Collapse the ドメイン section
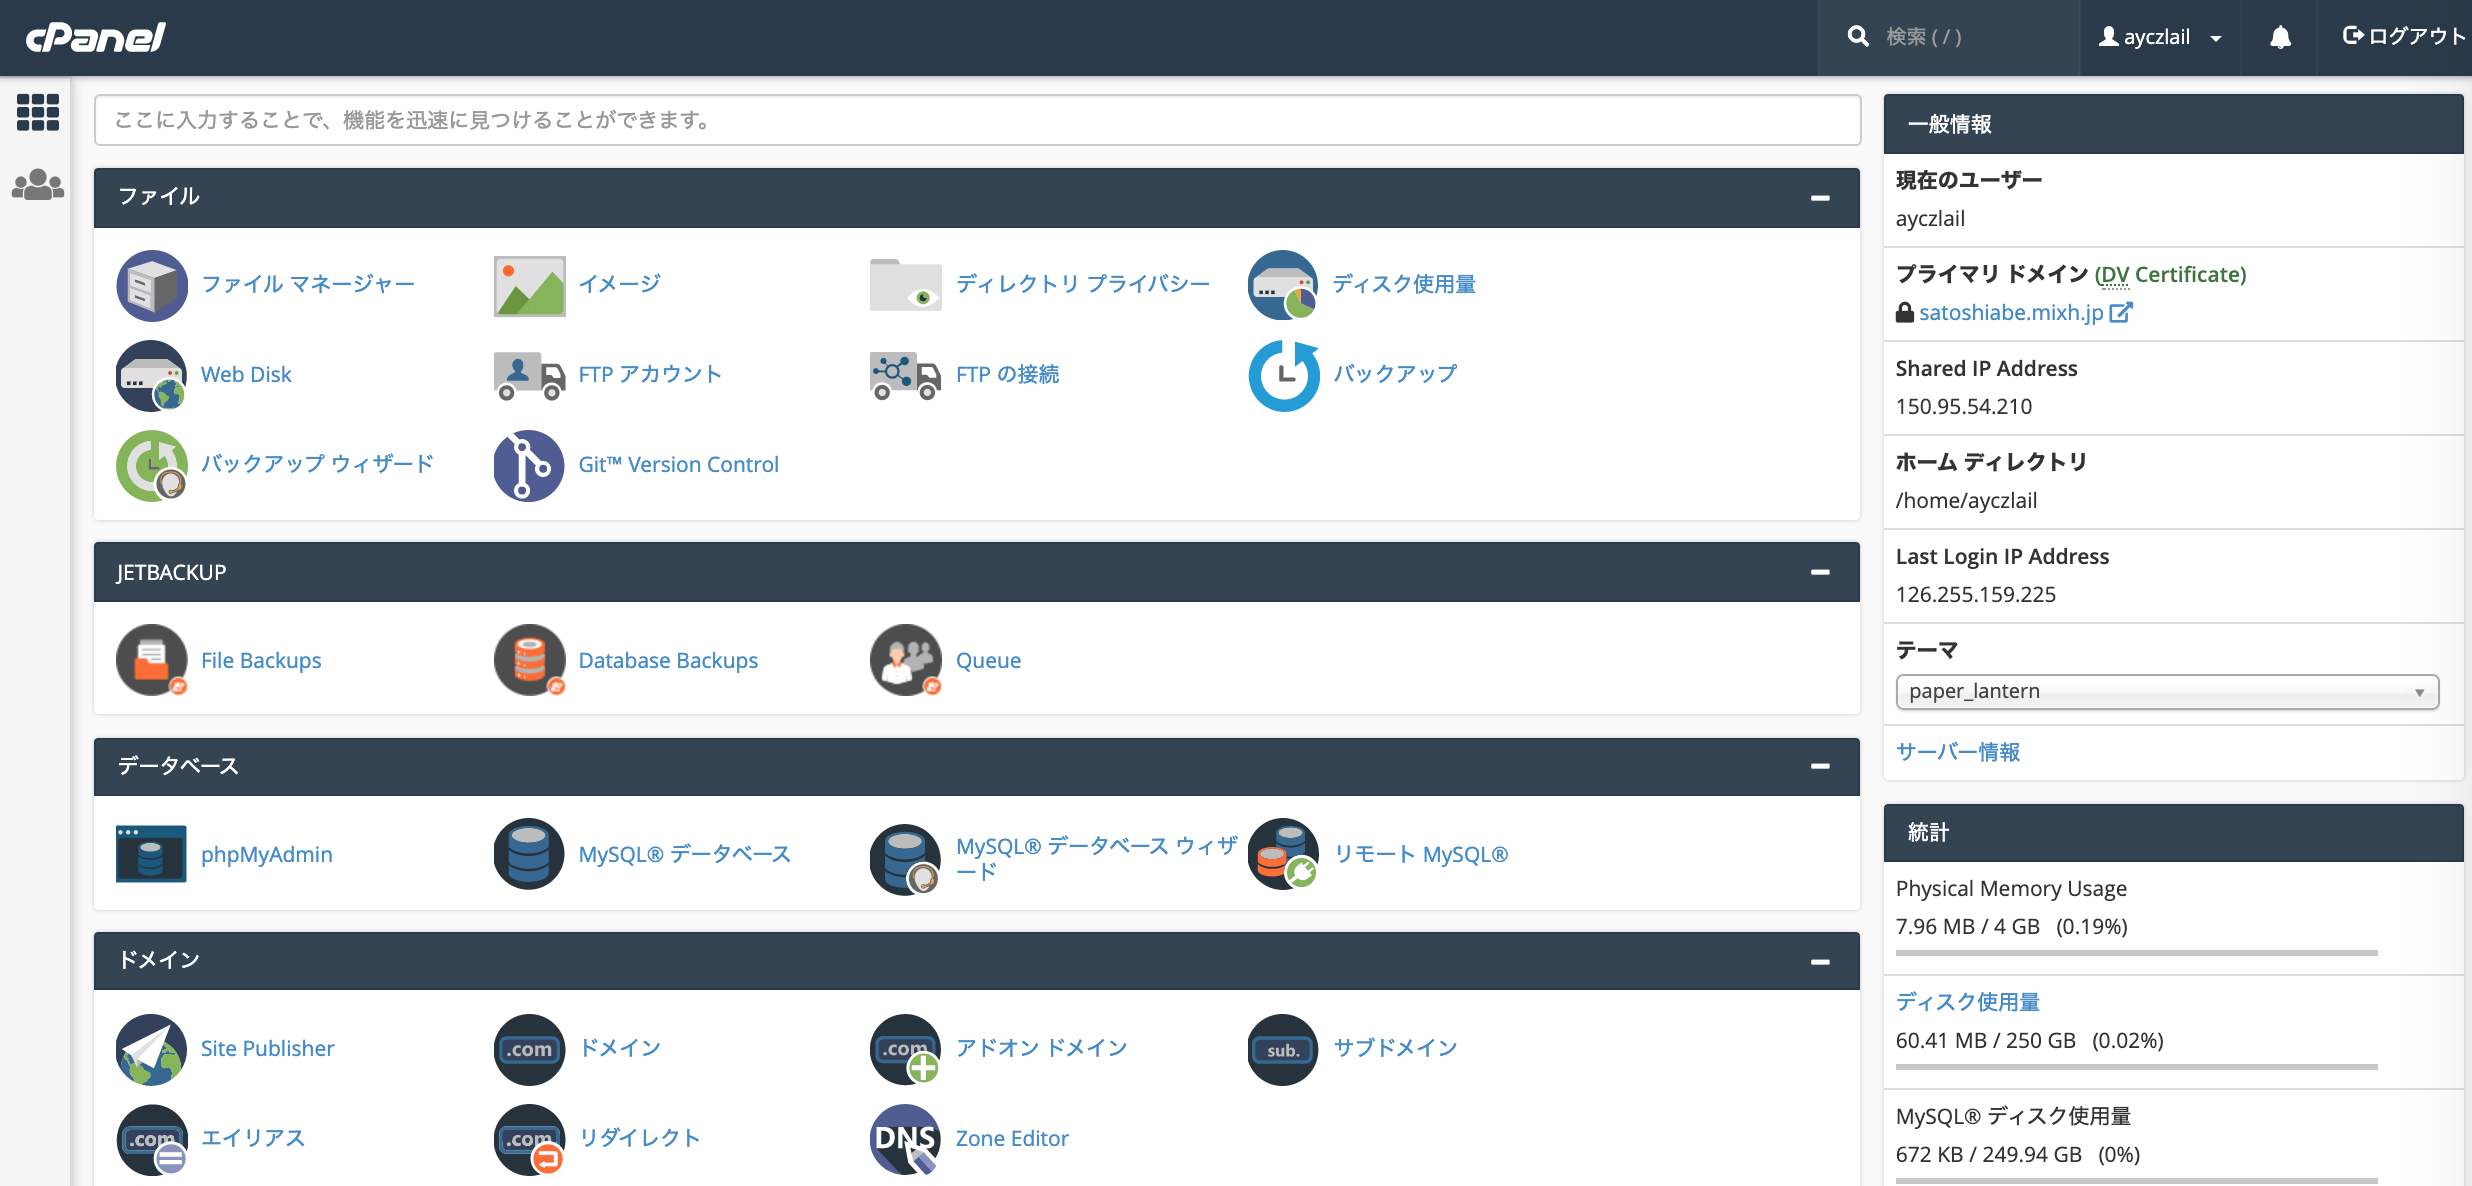 coord(1820,961)
